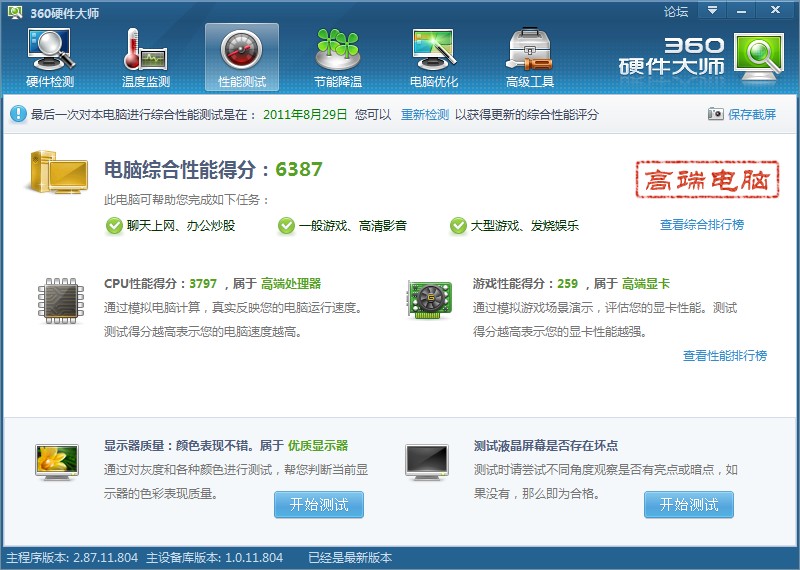Click the gold computer overall score icon

[x=57, y=172]
